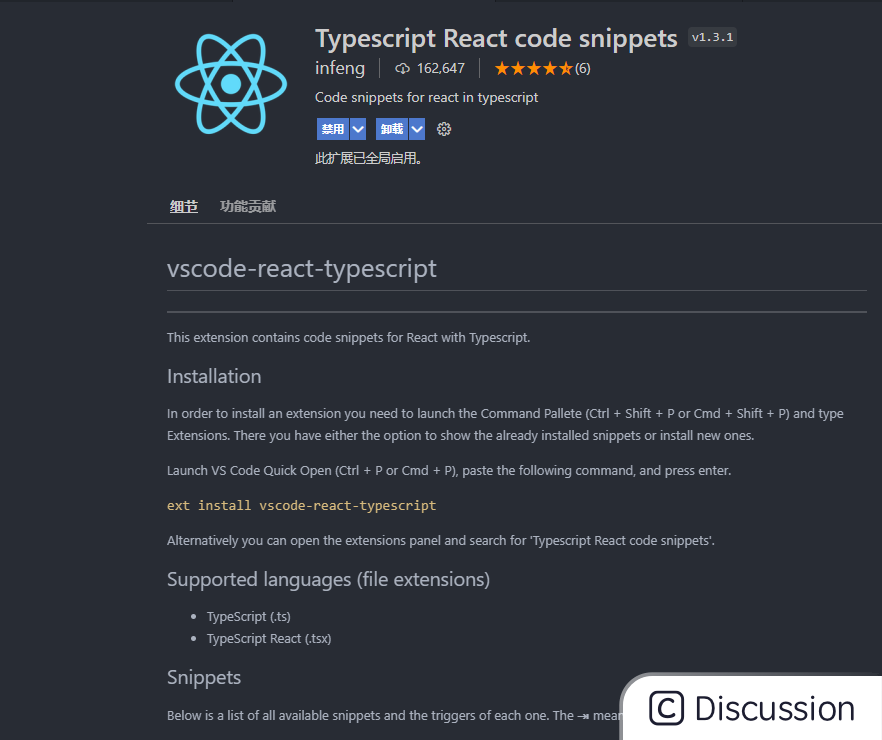Click the 卸载 (uninstall) button
The height and width of the screenshot is (740, 882).
(x=392, y=129)
